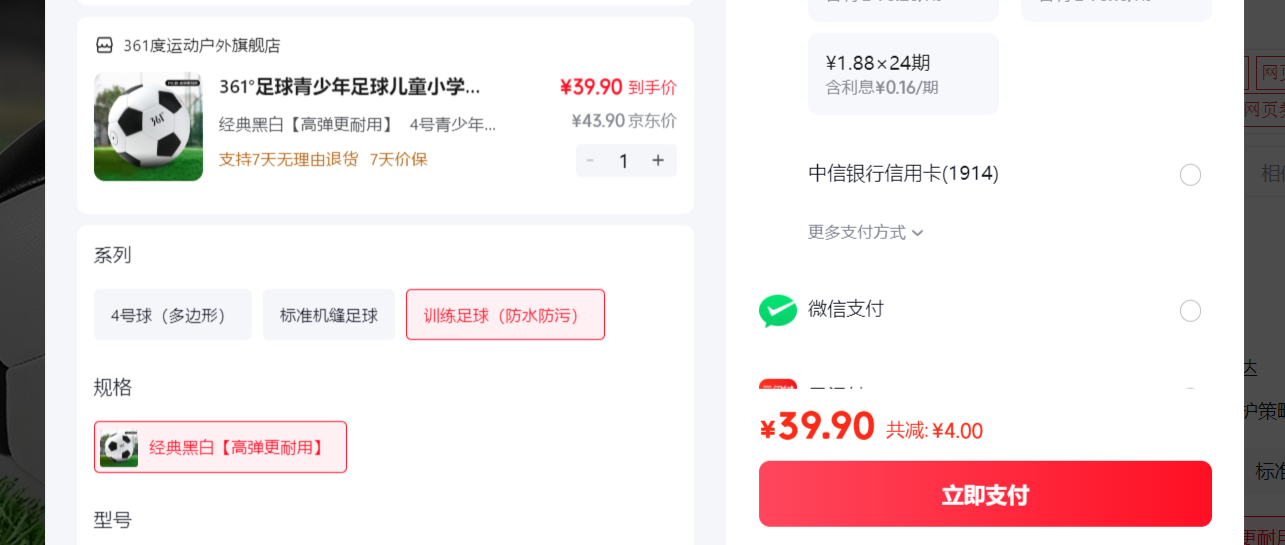Select 经典黑白【高弹更耐用】 specification
The height and width of the screenshot is (545, 1285).
pos(220,447)
